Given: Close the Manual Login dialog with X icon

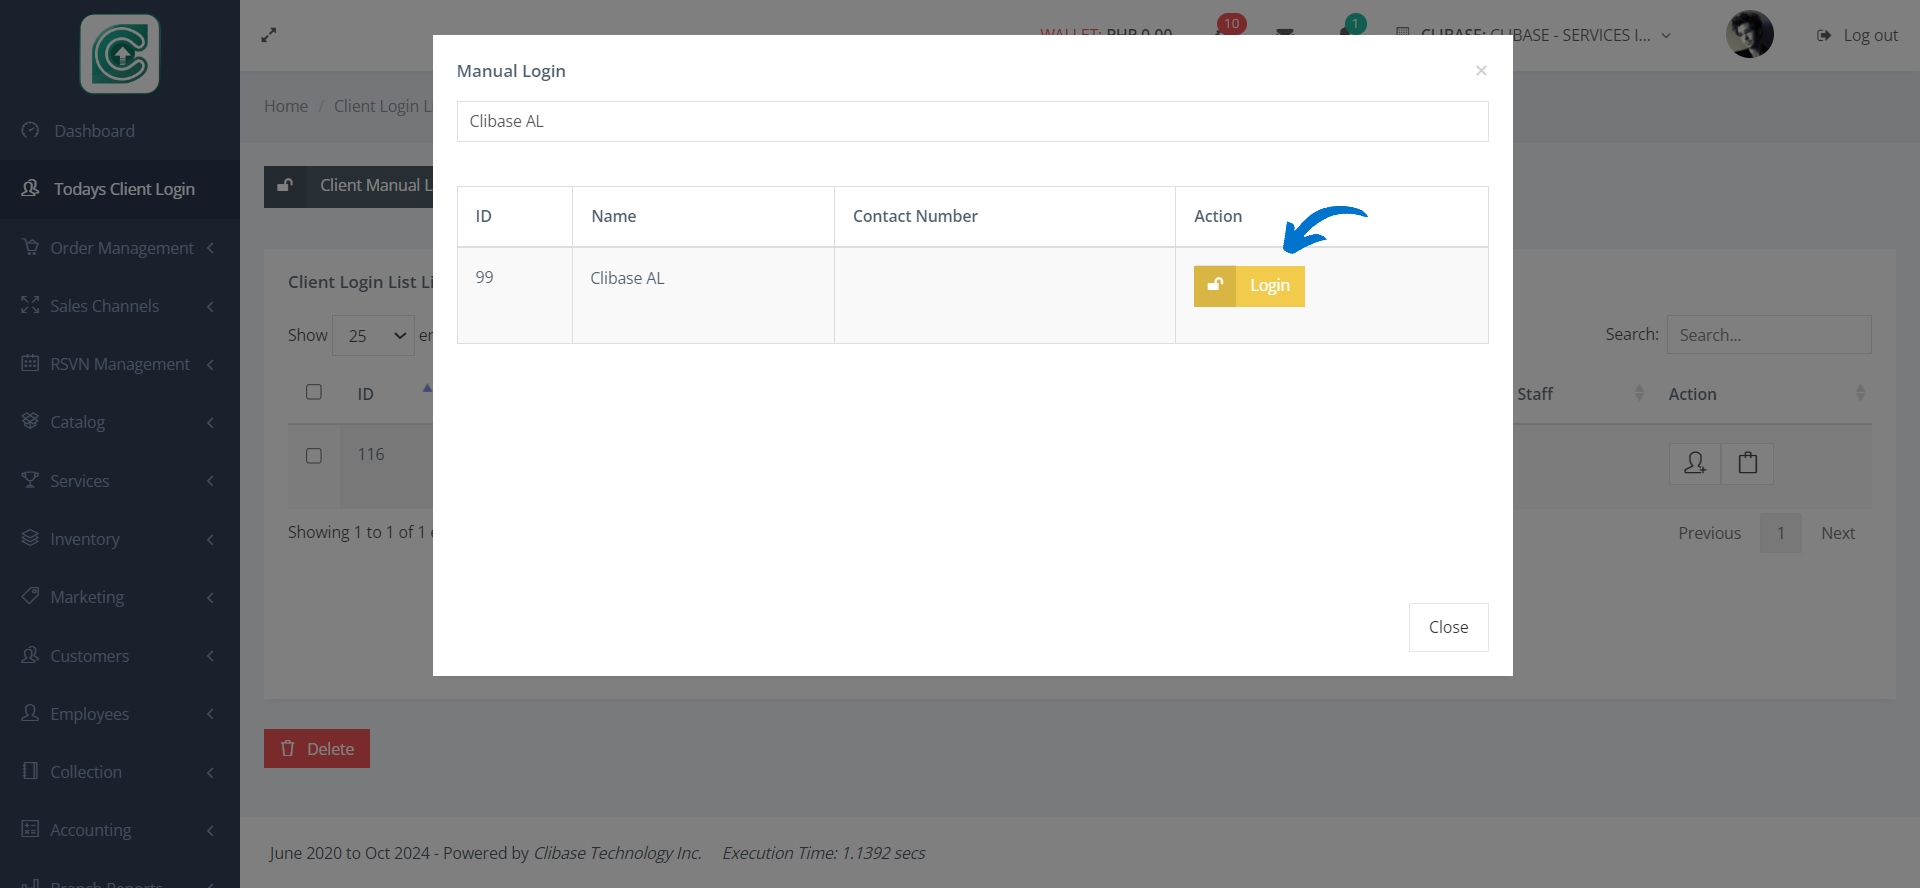Looking at the screenshot, I should click(1481, 71).
